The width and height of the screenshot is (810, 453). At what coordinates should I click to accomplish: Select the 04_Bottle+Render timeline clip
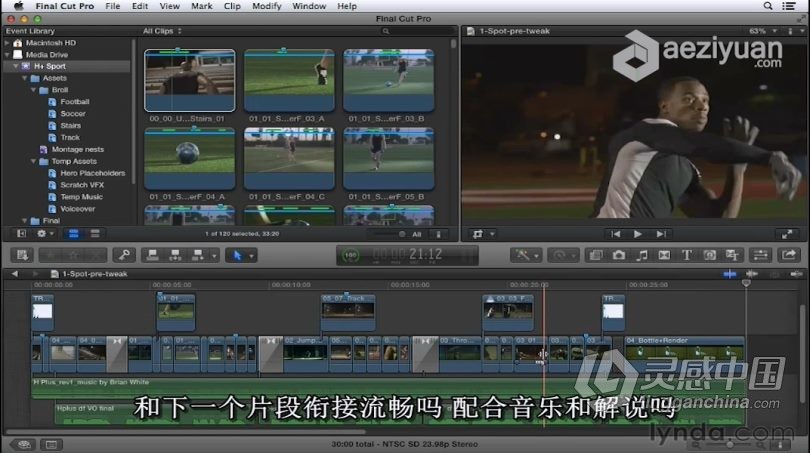tap(684, 353)
